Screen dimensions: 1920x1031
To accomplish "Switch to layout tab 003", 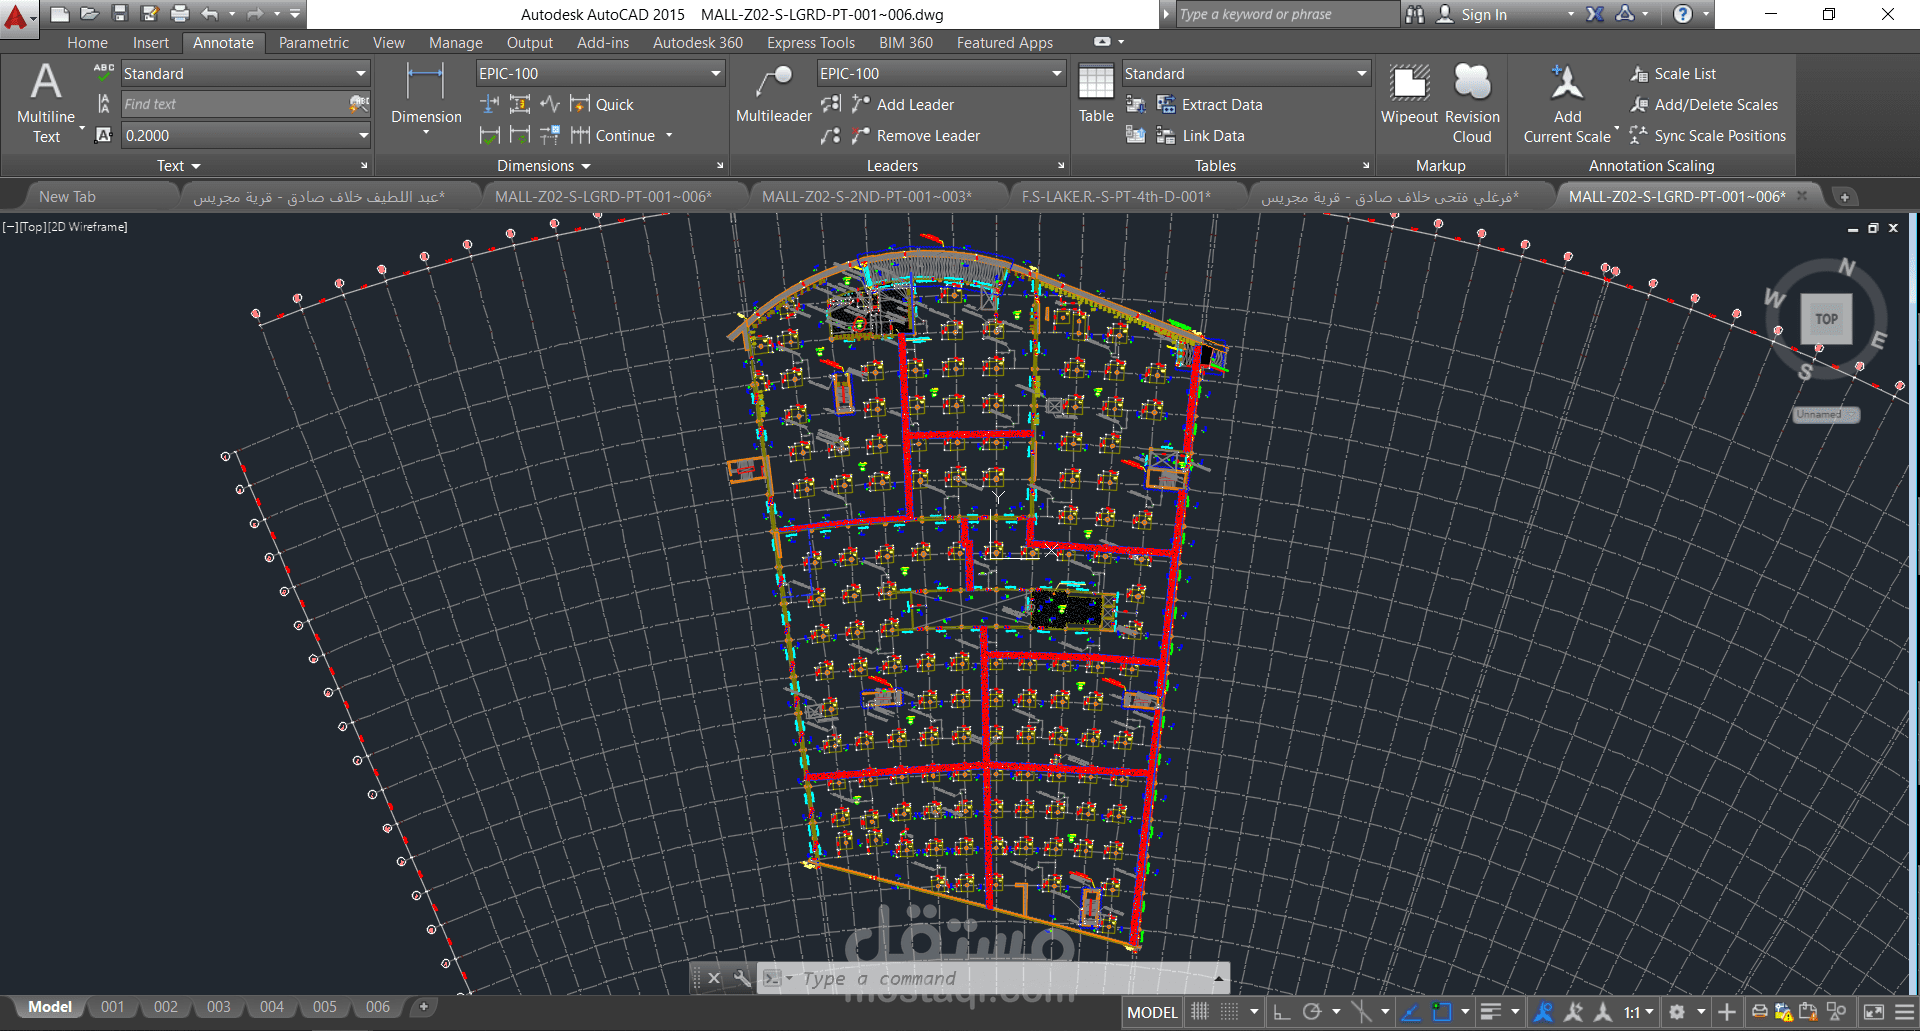I will 218,1007.
